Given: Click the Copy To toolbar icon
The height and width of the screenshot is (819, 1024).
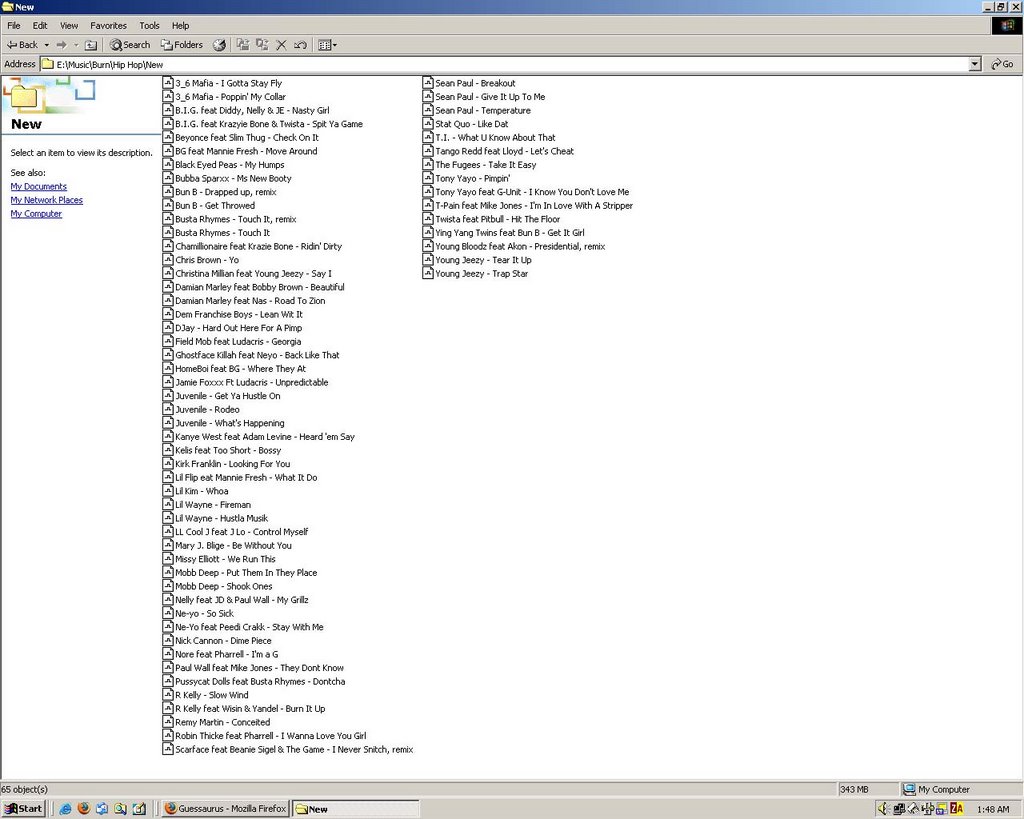Looking at the screenshot, I should click(263, 45).
